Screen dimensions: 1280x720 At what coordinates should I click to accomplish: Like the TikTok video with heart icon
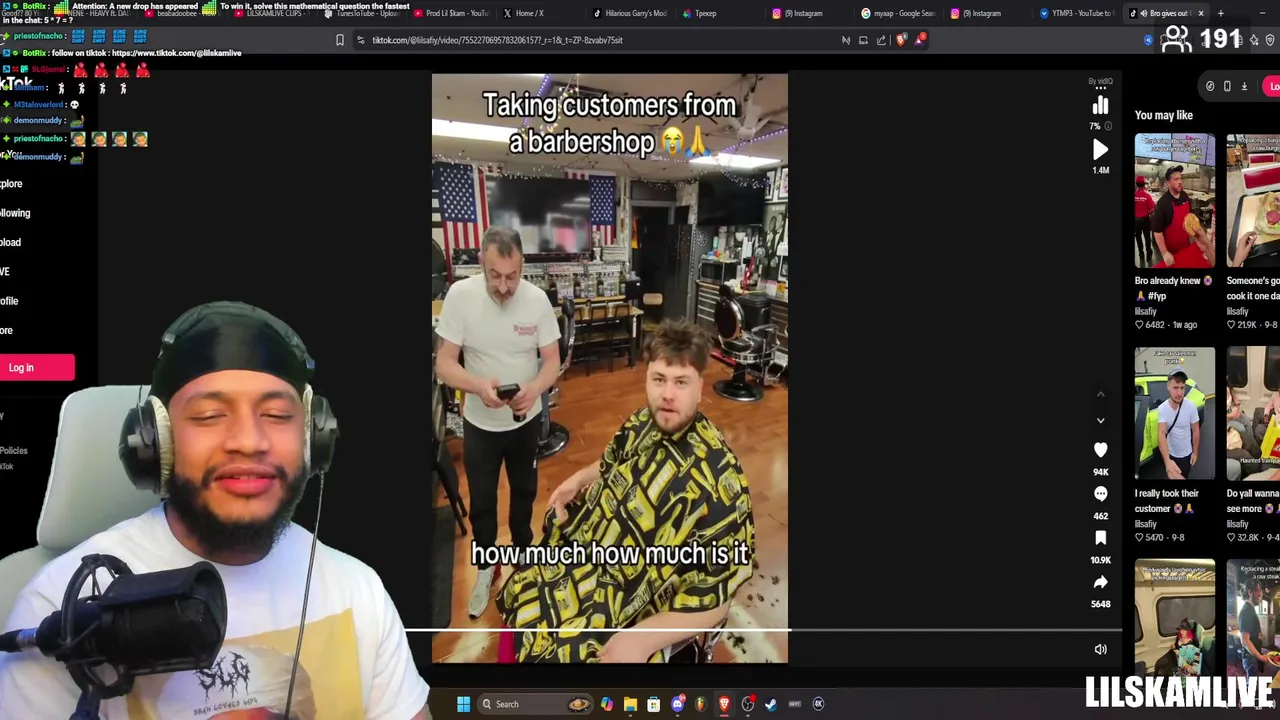(1100, 450)
